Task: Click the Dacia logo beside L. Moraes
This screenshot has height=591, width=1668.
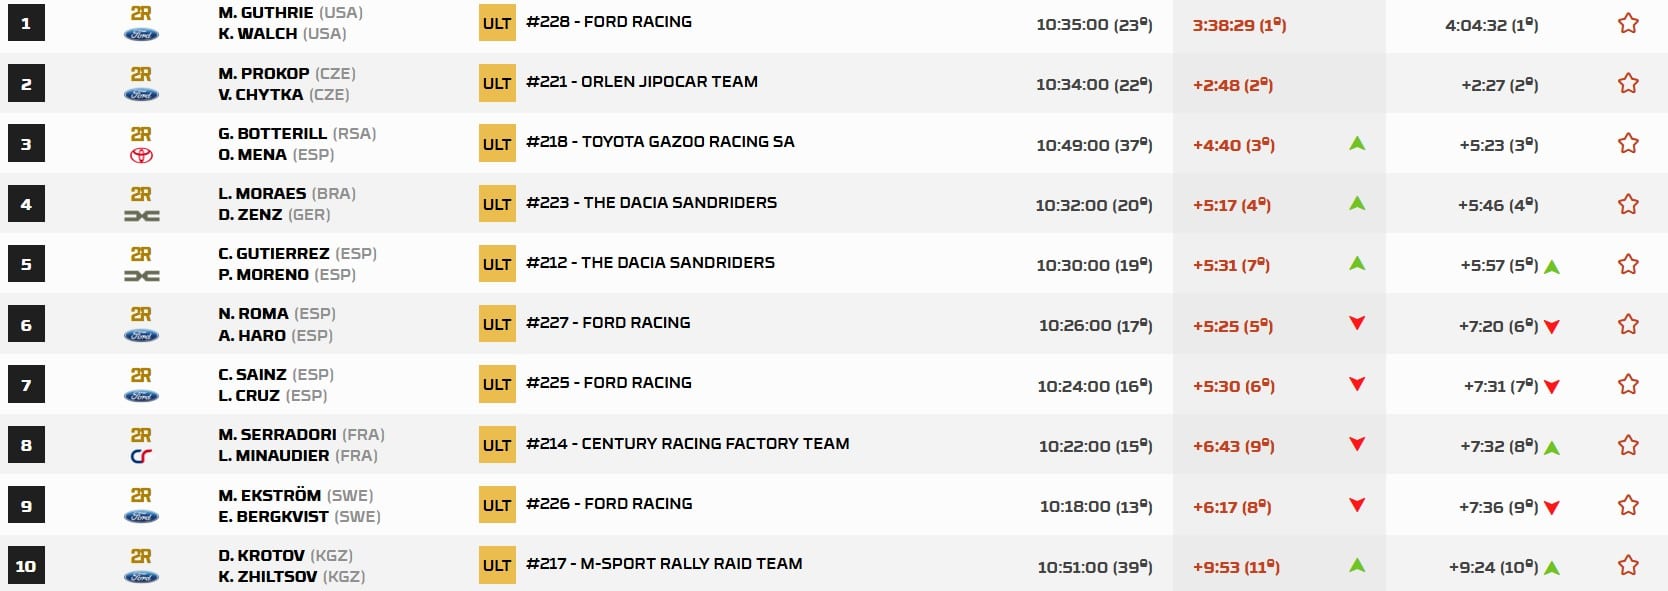Action: pos(141,216)
